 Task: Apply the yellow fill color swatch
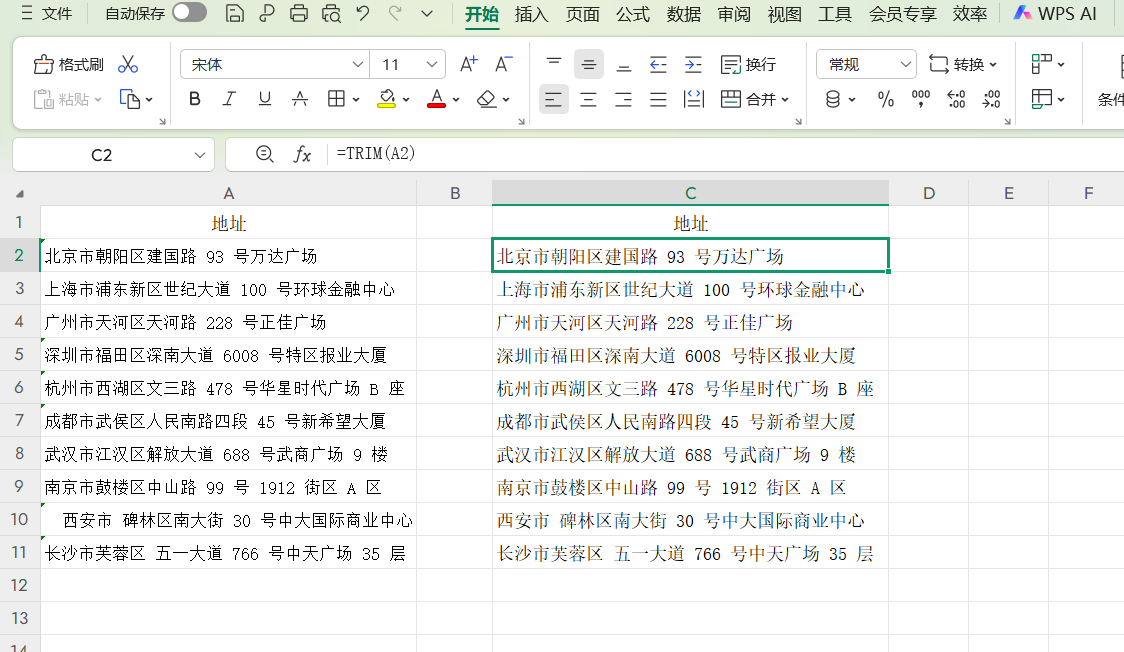pyautogui.click(x=387, y=99)
